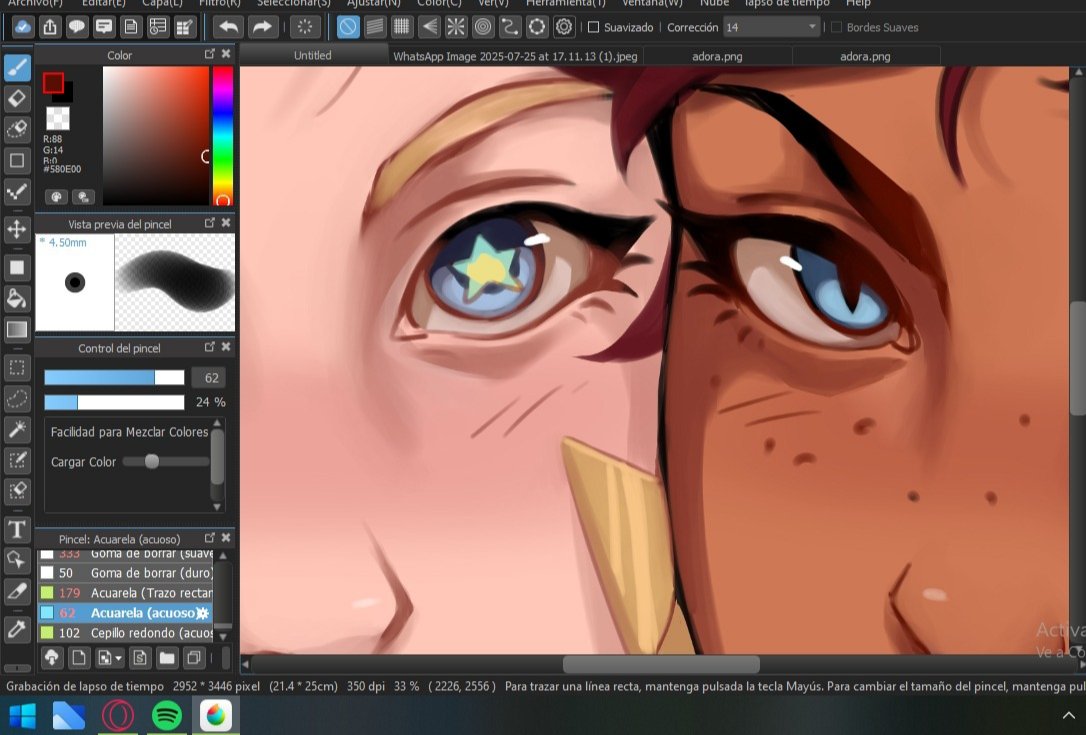Check the Bordes Suaves checkbox
Screen dimensions: 1086x735
(x=836, y=27)
